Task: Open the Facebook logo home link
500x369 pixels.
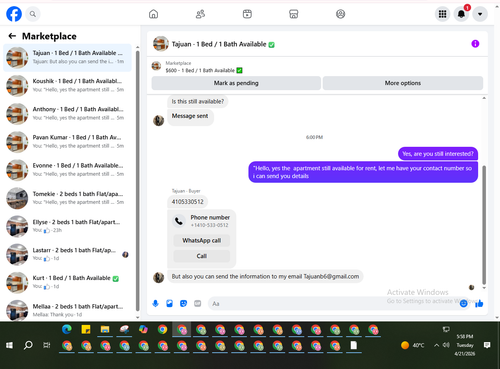Action: [x=14, y=14]
